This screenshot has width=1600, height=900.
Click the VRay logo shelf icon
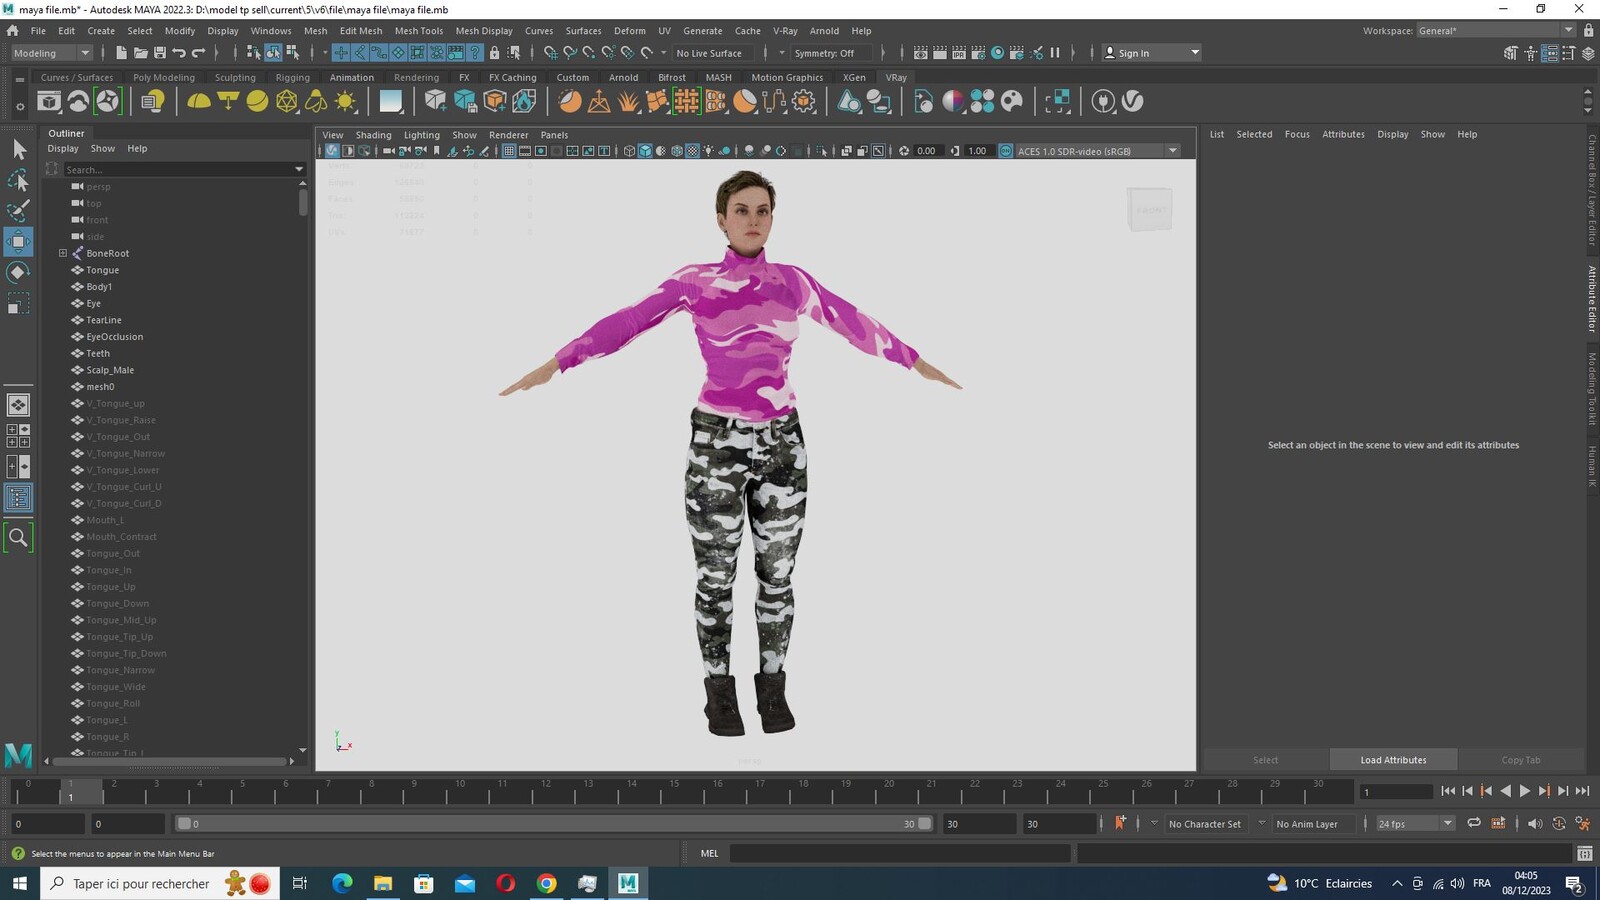coord(1132,101)
